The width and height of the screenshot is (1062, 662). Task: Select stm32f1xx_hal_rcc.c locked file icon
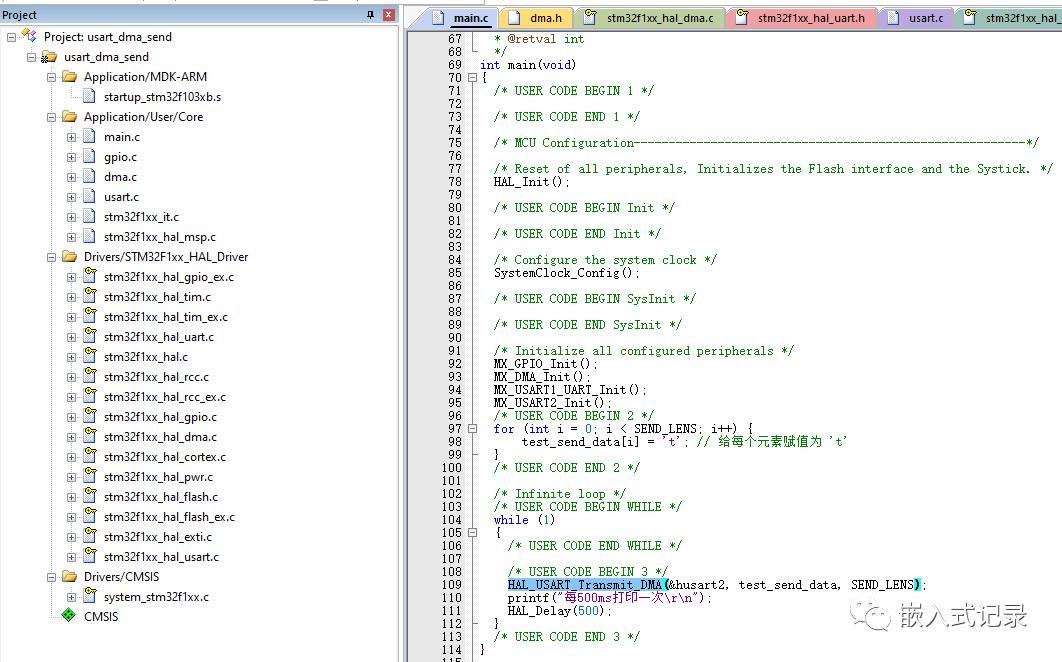point(90,375)
